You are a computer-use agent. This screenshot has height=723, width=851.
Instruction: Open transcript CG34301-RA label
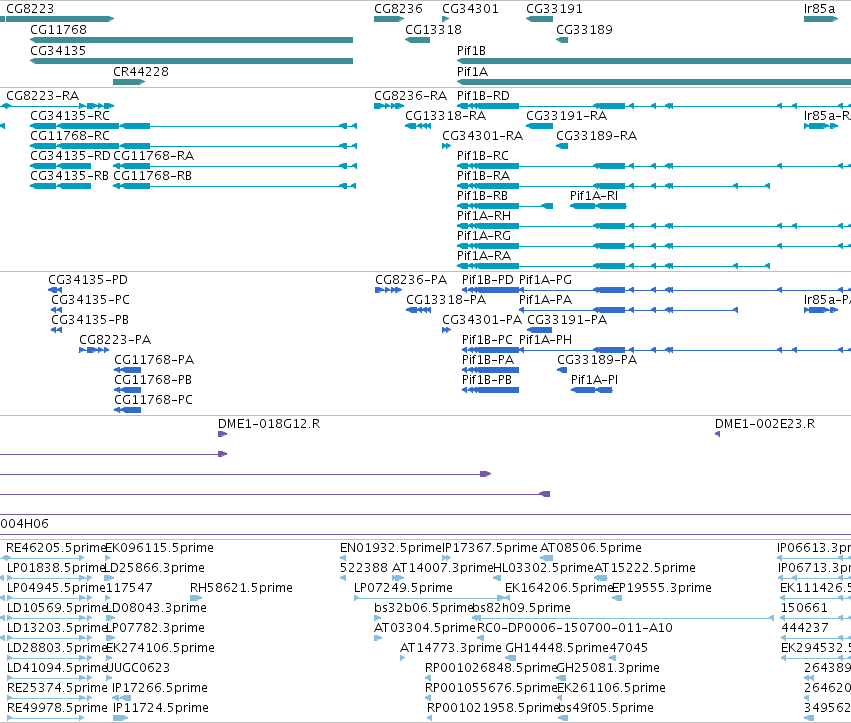482,136
